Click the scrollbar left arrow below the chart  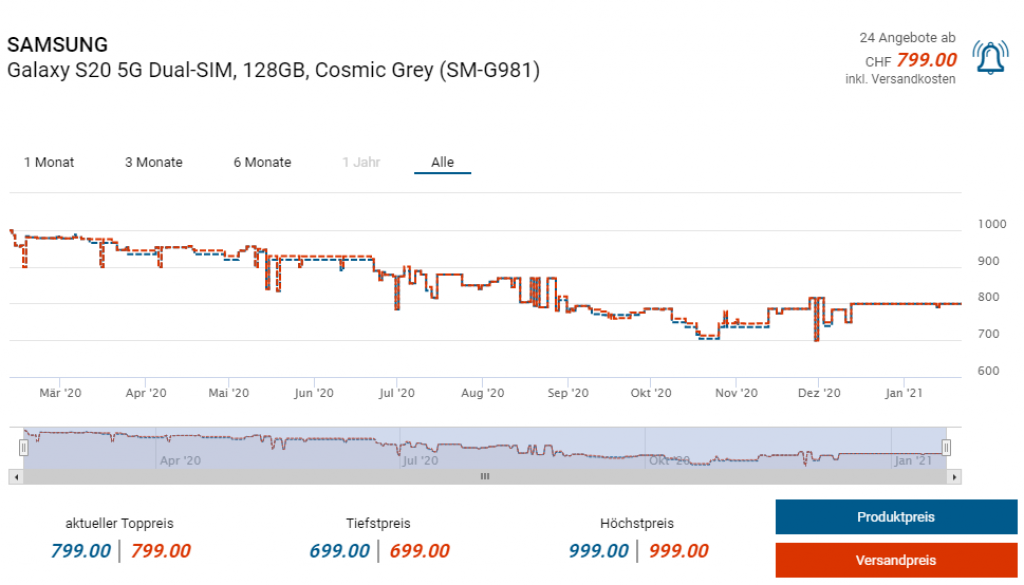coord(14,477)
